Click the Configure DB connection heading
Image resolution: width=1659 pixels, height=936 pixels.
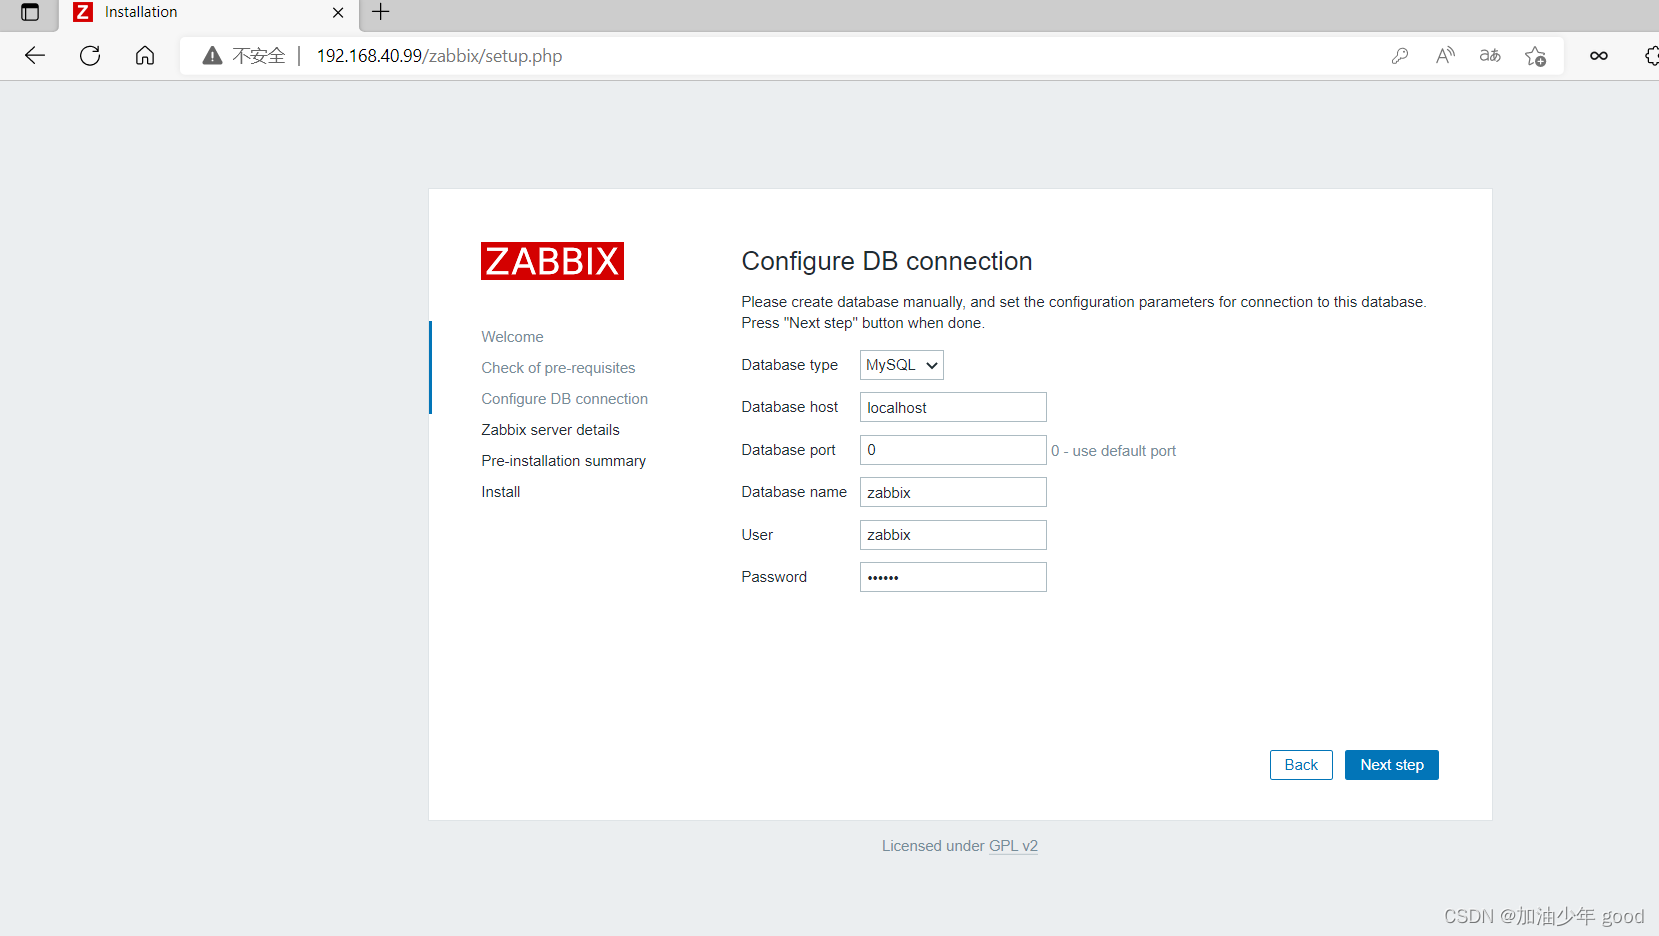(x=887, y=261)
